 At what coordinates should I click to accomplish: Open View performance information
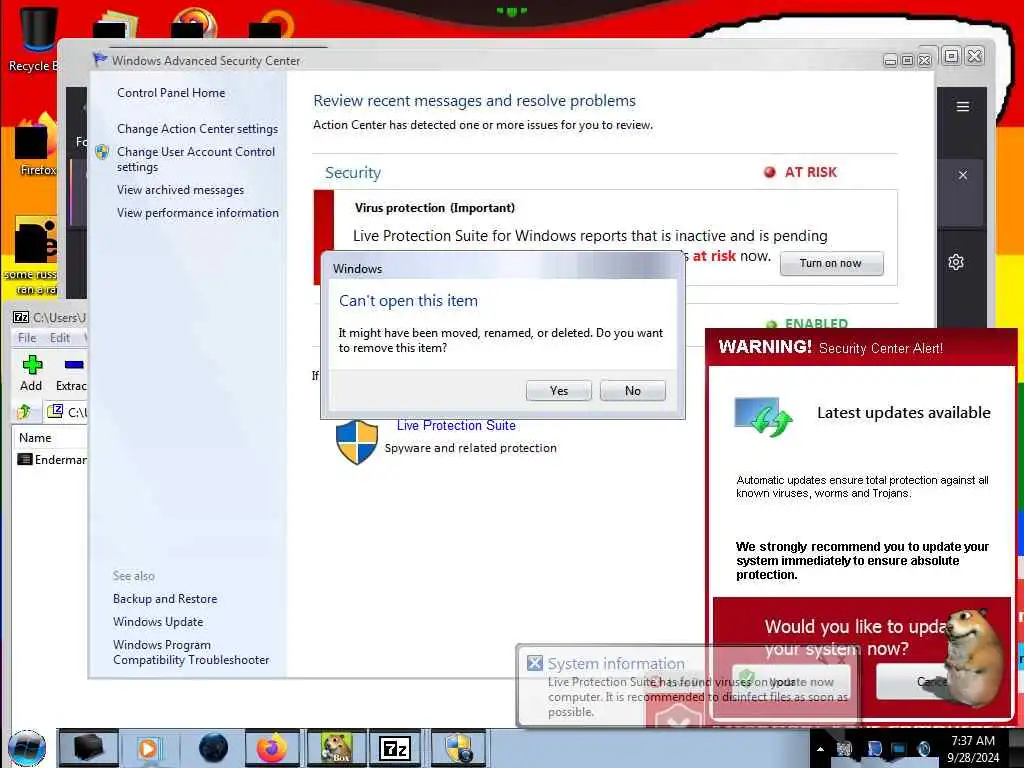coord(198,213)
